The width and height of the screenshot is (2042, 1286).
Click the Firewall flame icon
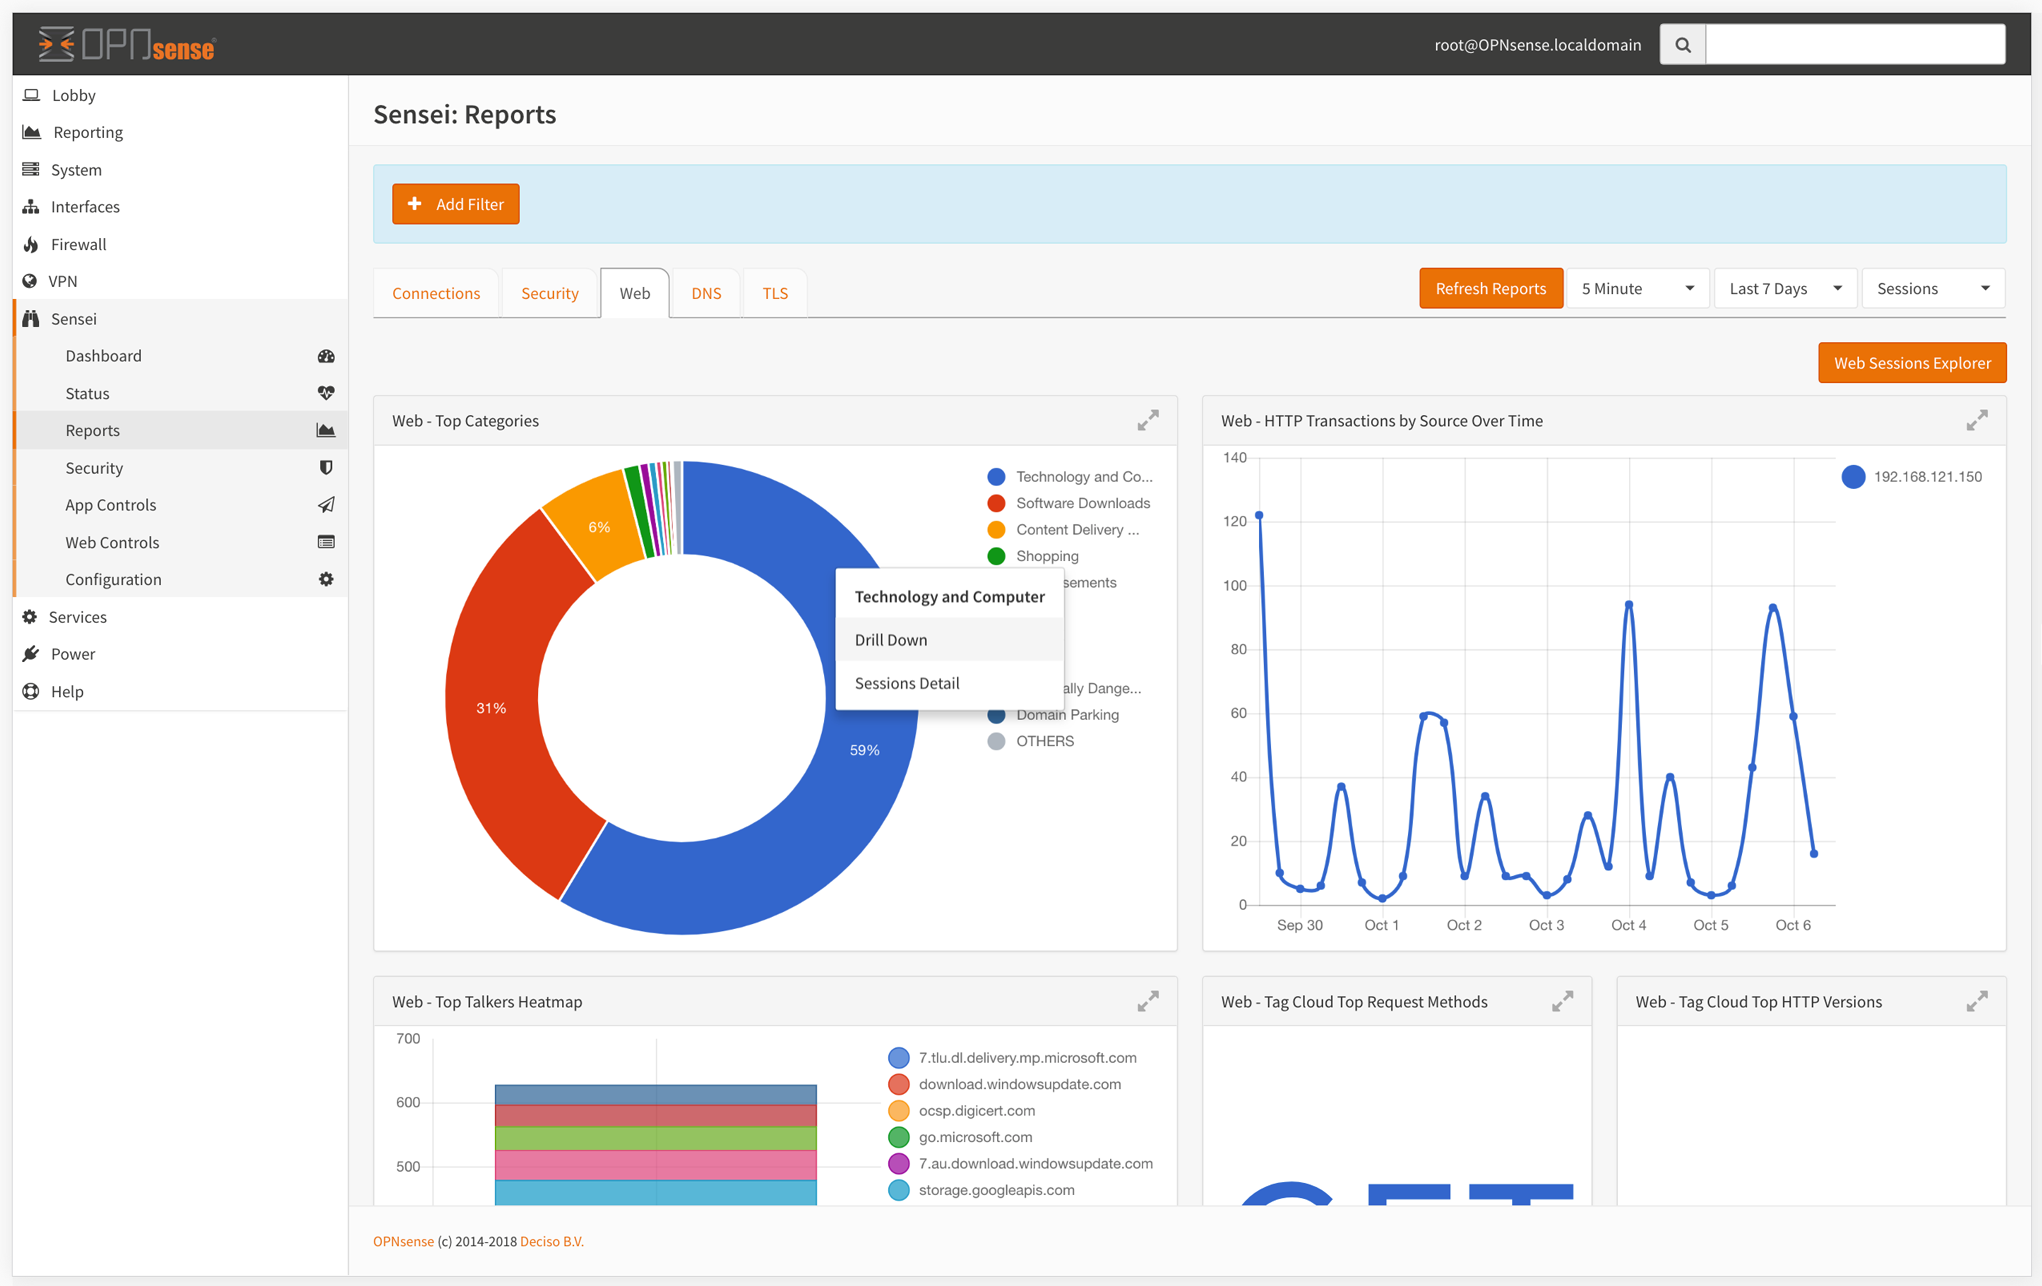[31, 244]
